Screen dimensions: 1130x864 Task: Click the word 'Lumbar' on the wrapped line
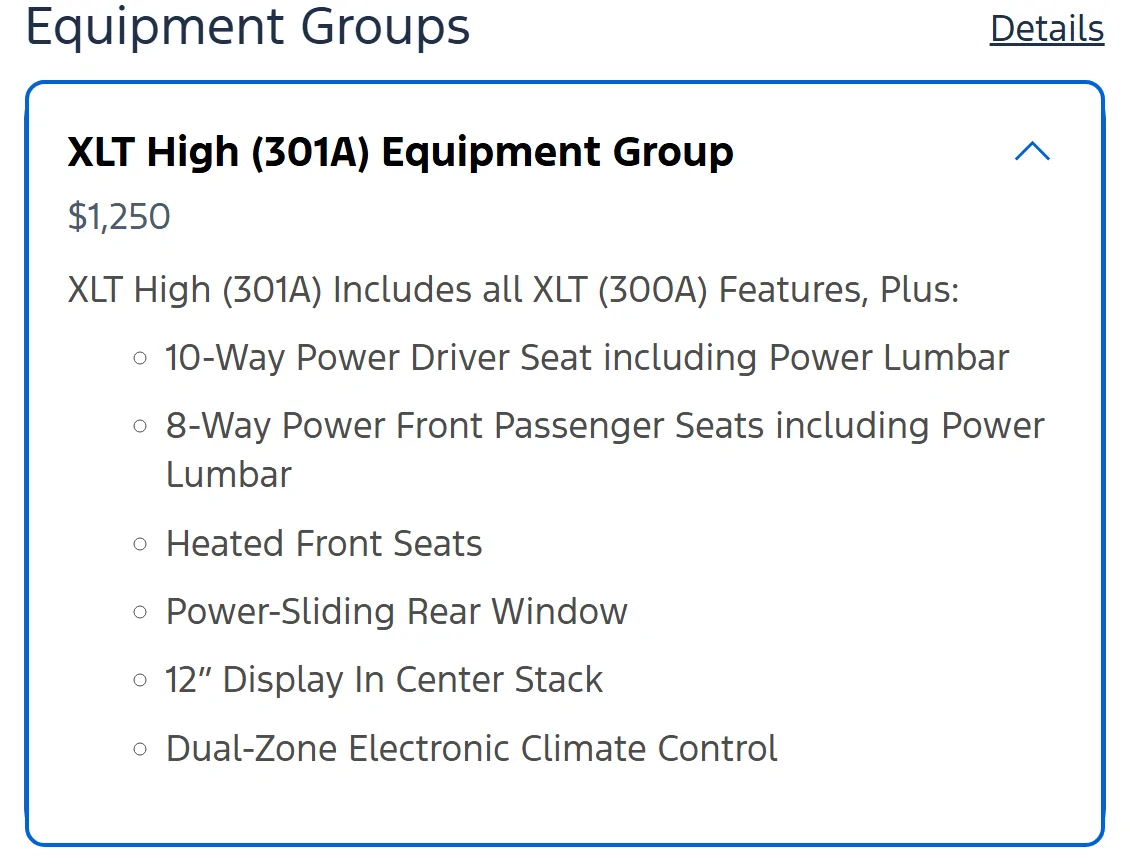[228, 475]
